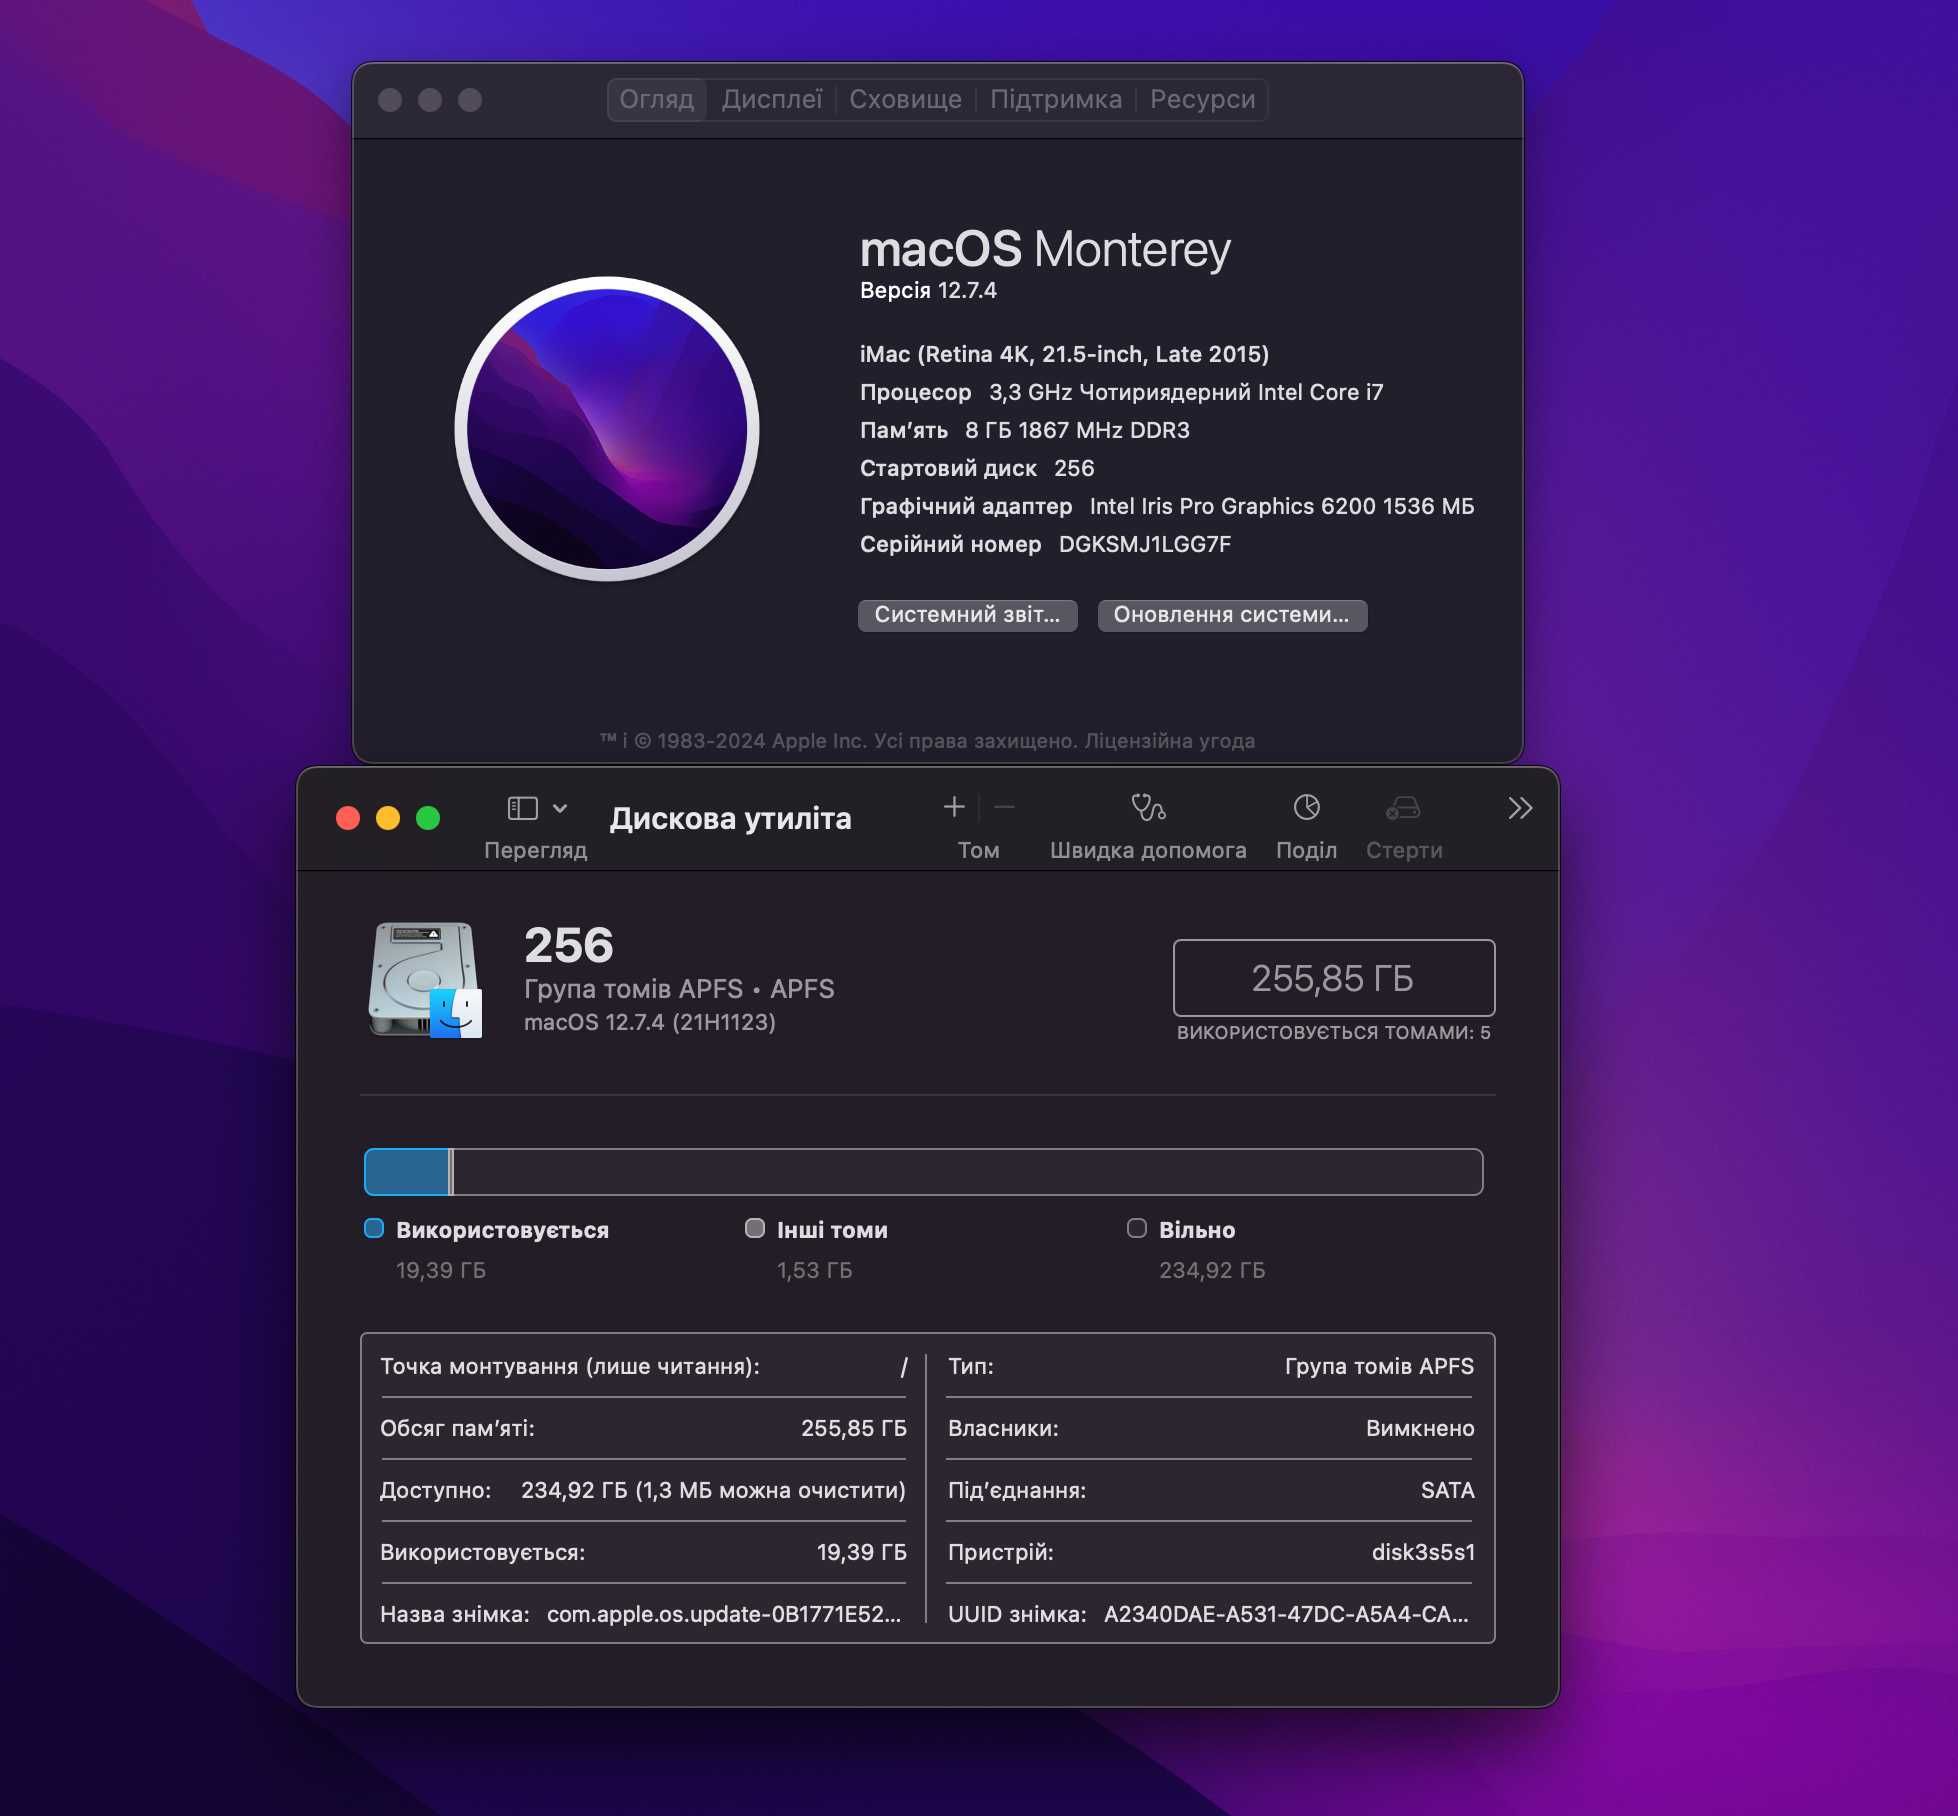Click serial number DGKSMJ1LGG7F
This screenshot has height=1816, width=1958.
coord(1145,544)
